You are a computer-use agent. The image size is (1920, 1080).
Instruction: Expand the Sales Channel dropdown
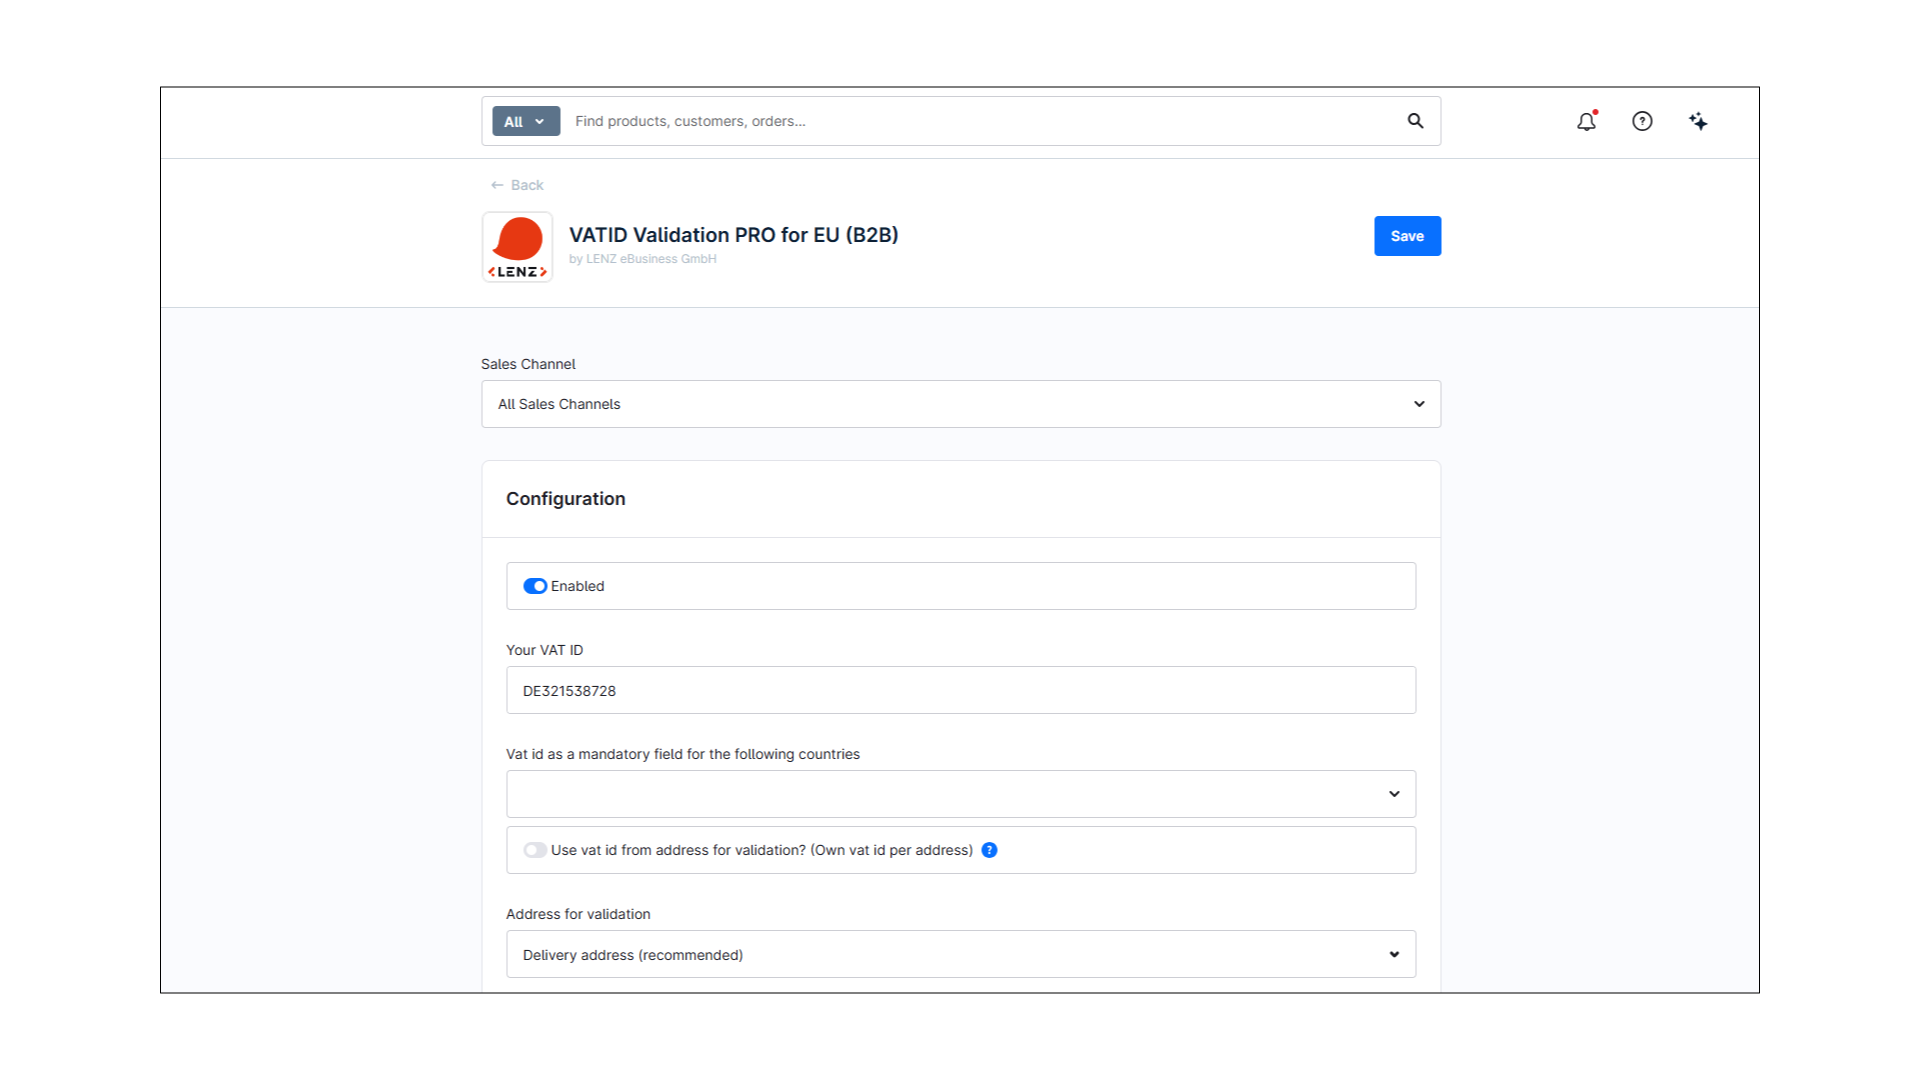[960, 404]
